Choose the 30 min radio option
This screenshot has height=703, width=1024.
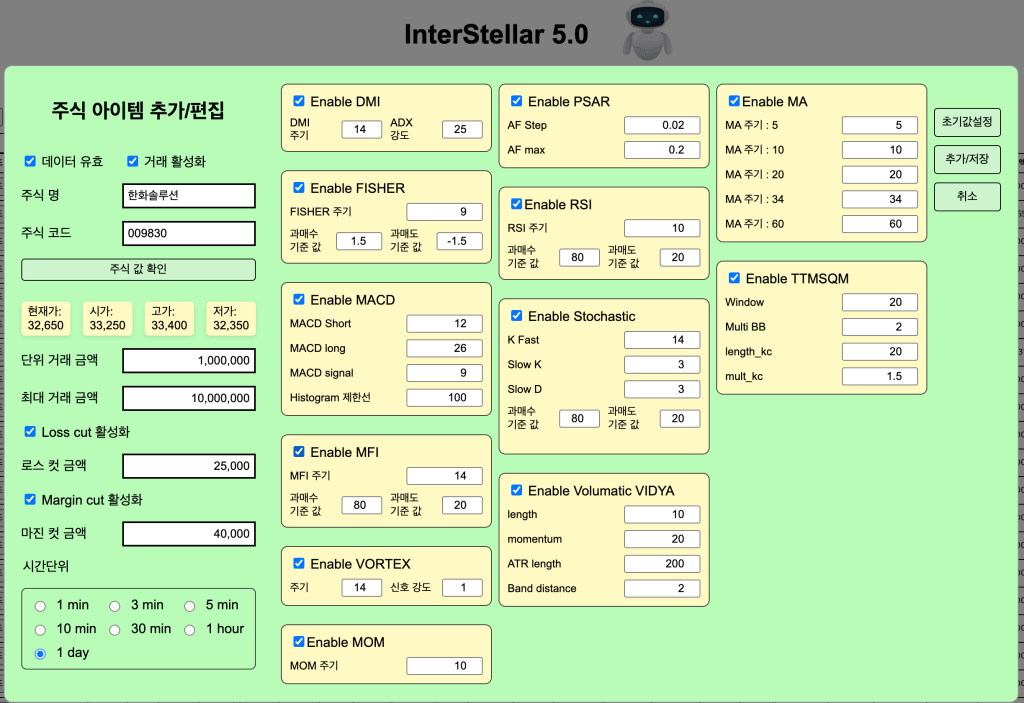(x=115, y=629)
